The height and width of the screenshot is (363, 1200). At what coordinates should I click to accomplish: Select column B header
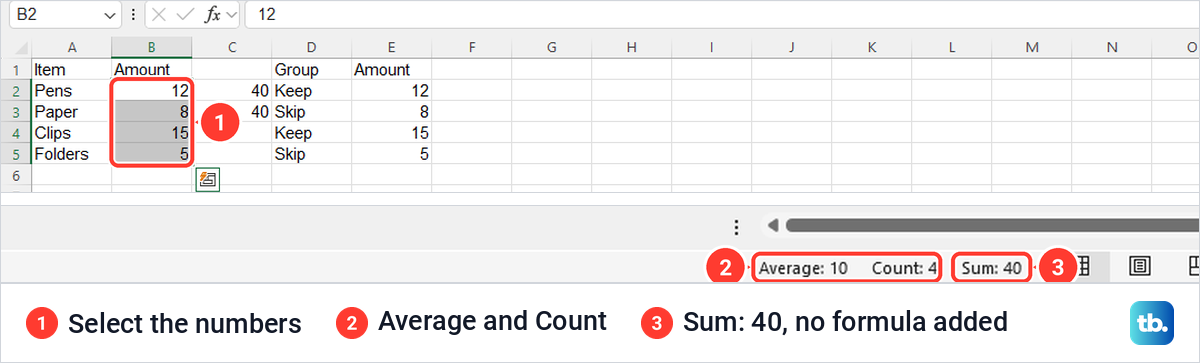151,48
